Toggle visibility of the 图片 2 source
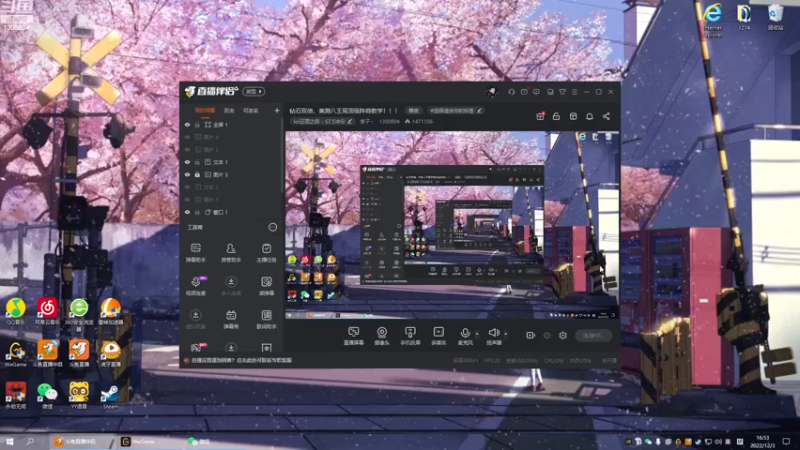Screen dimensions: 800x450 point(187,149)
